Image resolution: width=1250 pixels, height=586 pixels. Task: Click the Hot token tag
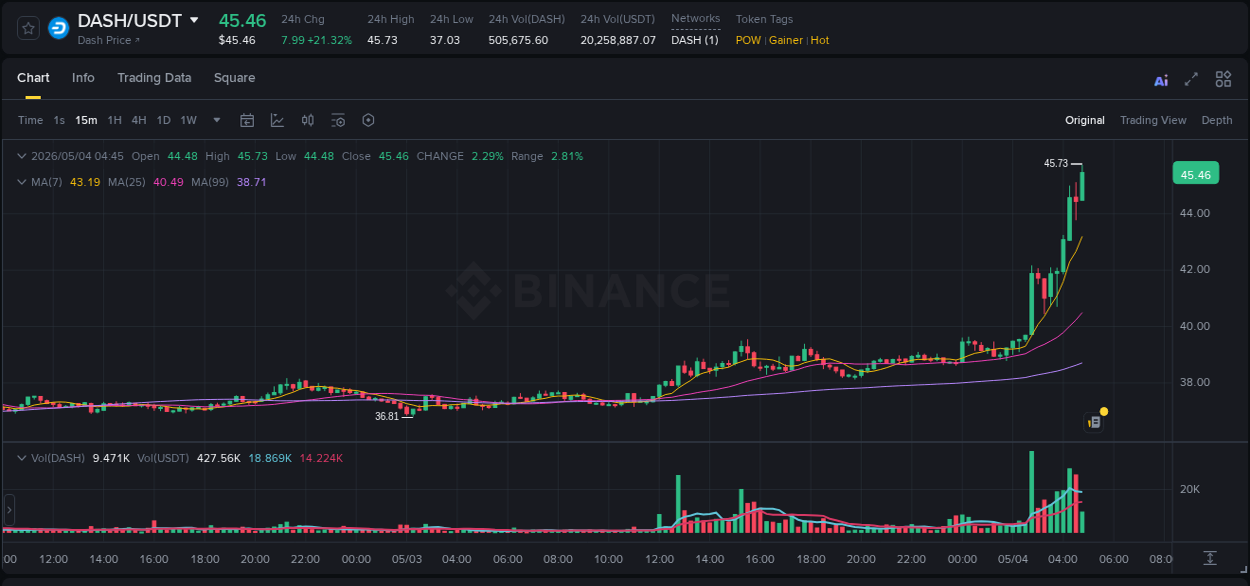tap(820, 40)
